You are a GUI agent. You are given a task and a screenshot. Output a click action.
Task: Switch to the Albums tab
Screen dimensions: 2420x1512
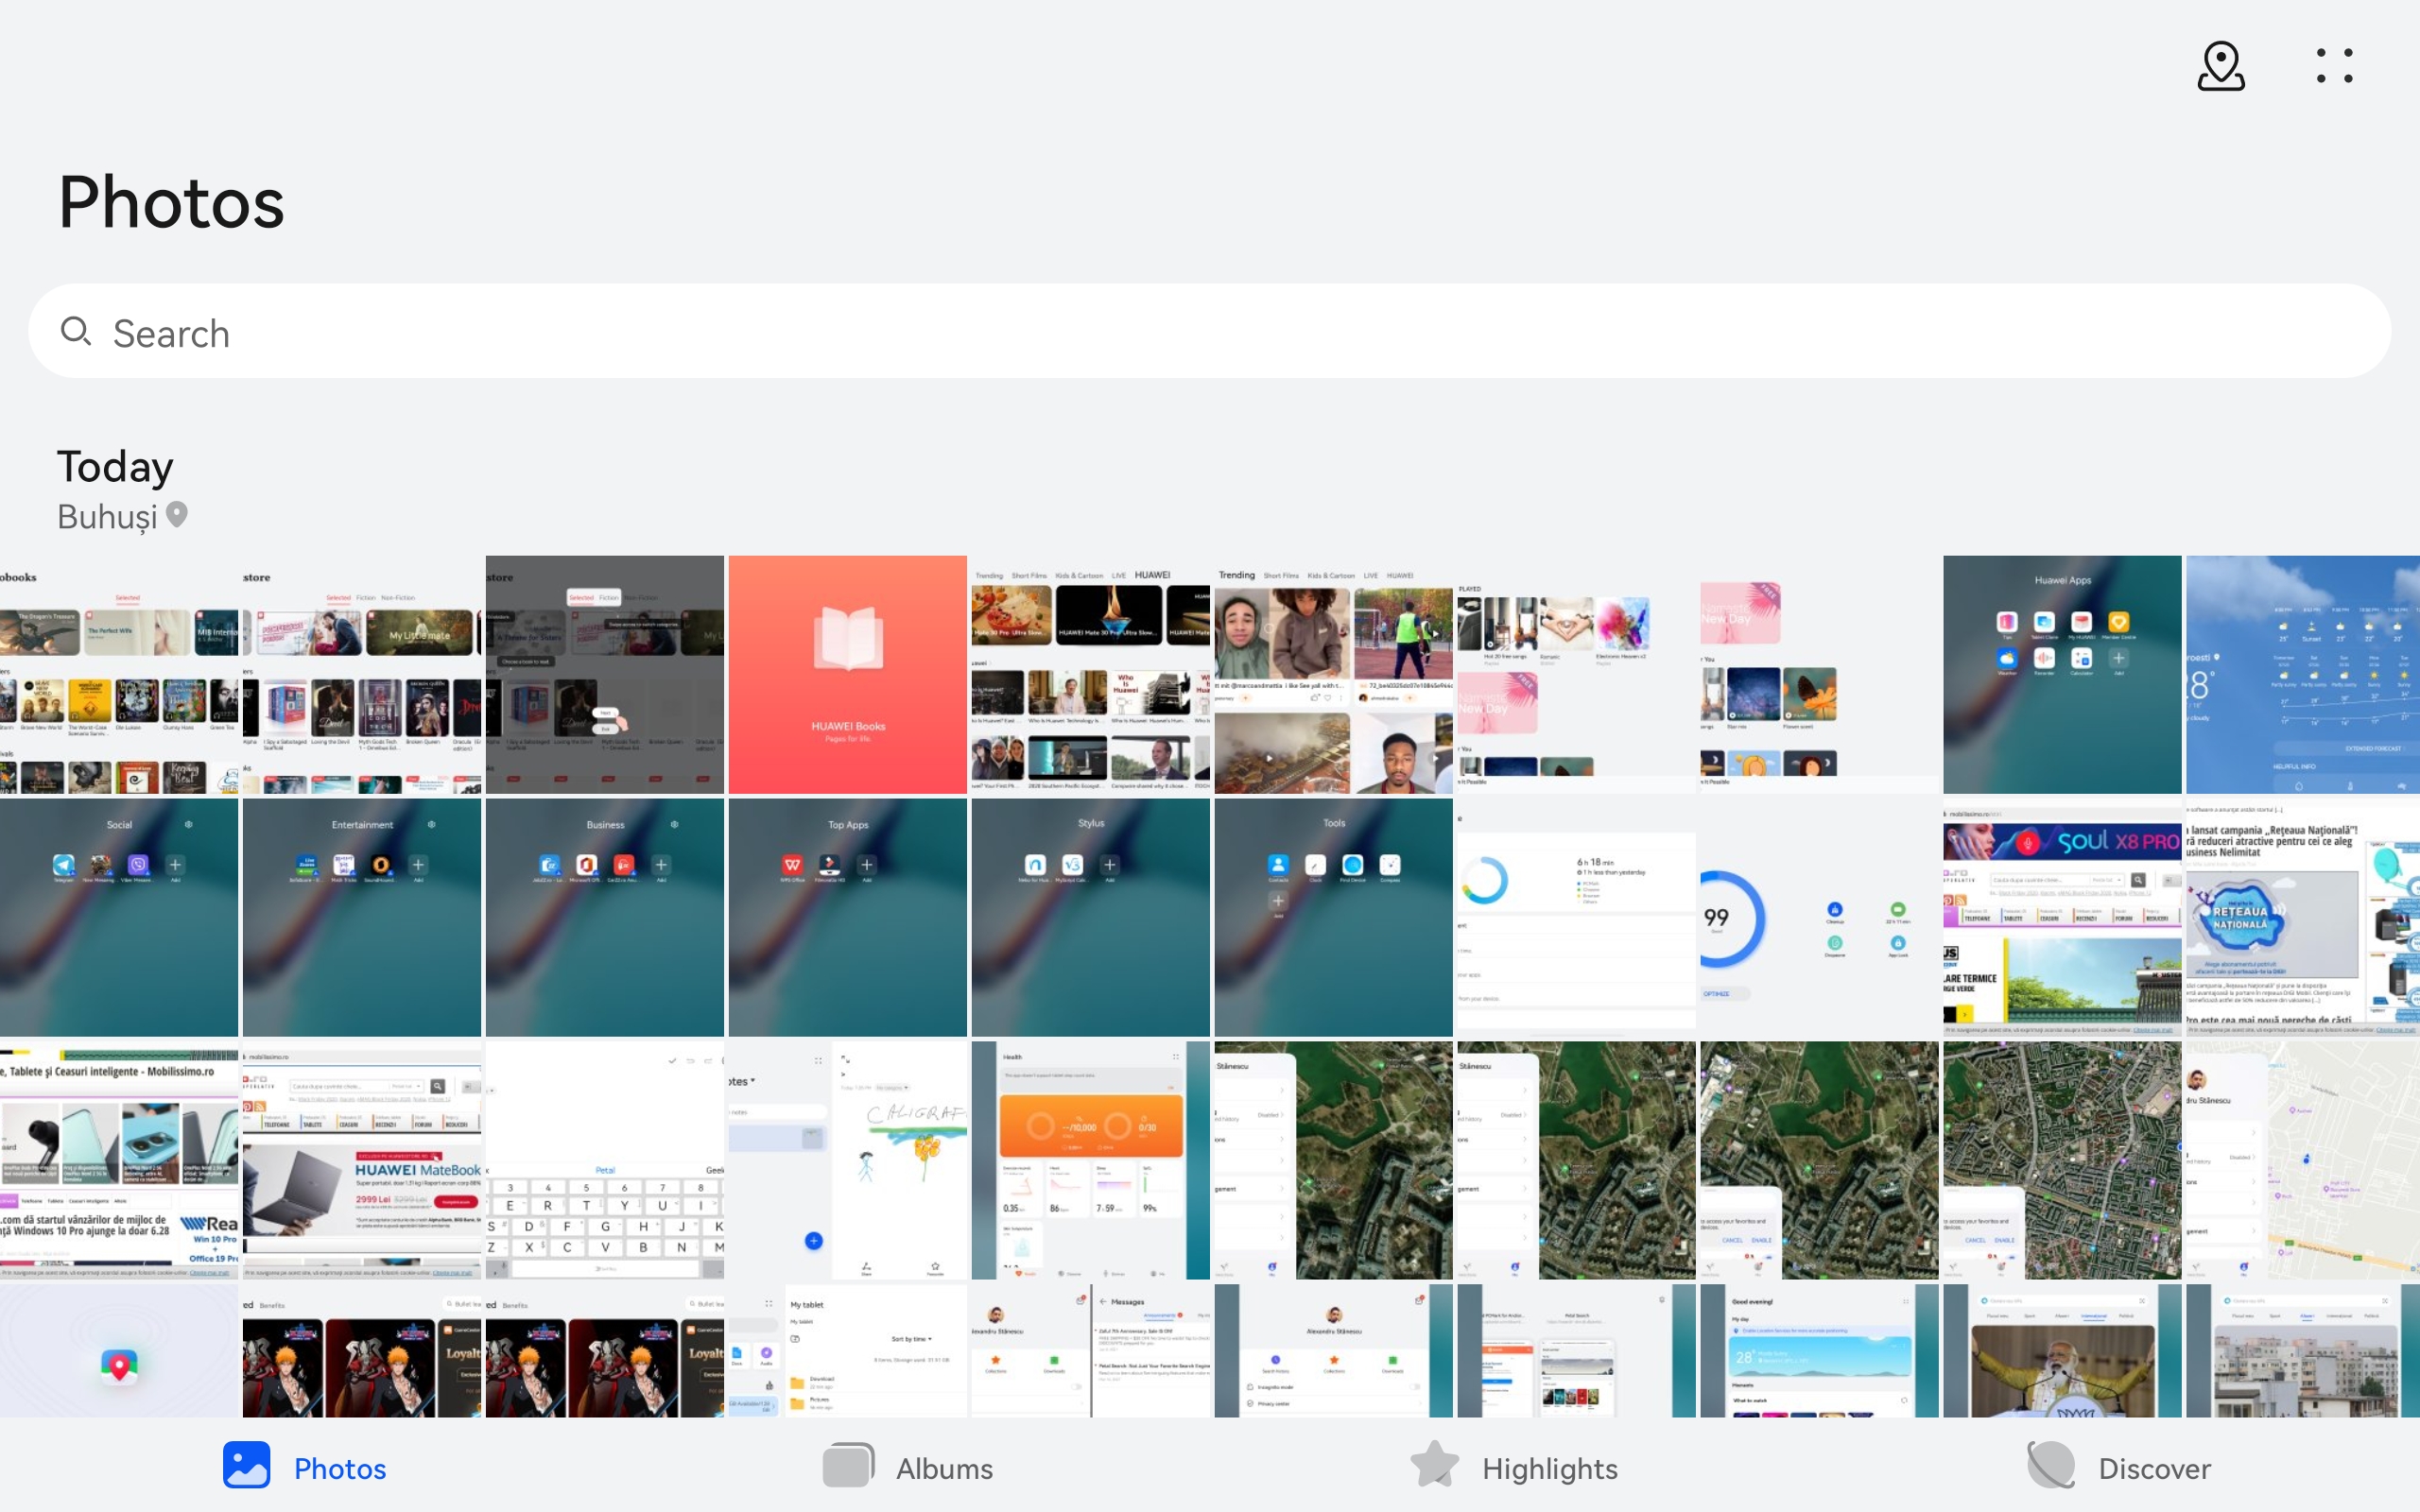pos(908,1467)
